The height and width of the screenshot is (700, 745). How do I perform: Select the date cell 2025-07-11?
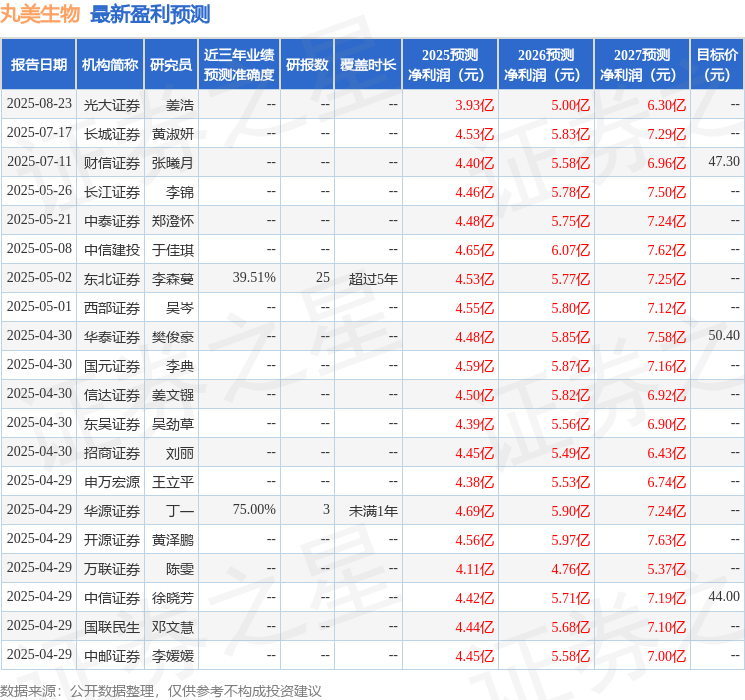click(39, 162)
